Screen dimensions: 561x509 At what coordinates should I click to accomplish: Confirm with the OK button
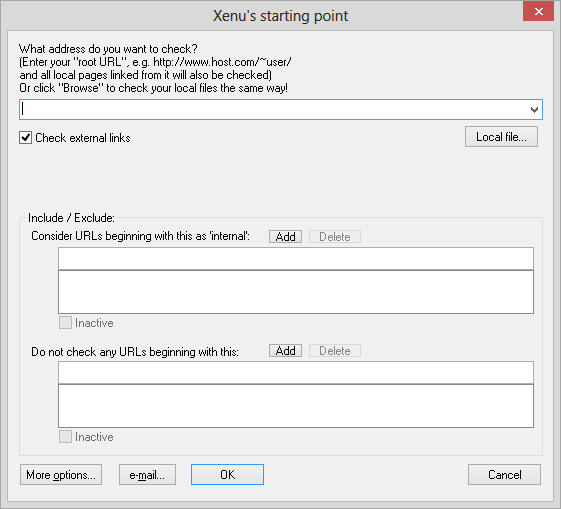pyautogui.click(x=227, y=475)
